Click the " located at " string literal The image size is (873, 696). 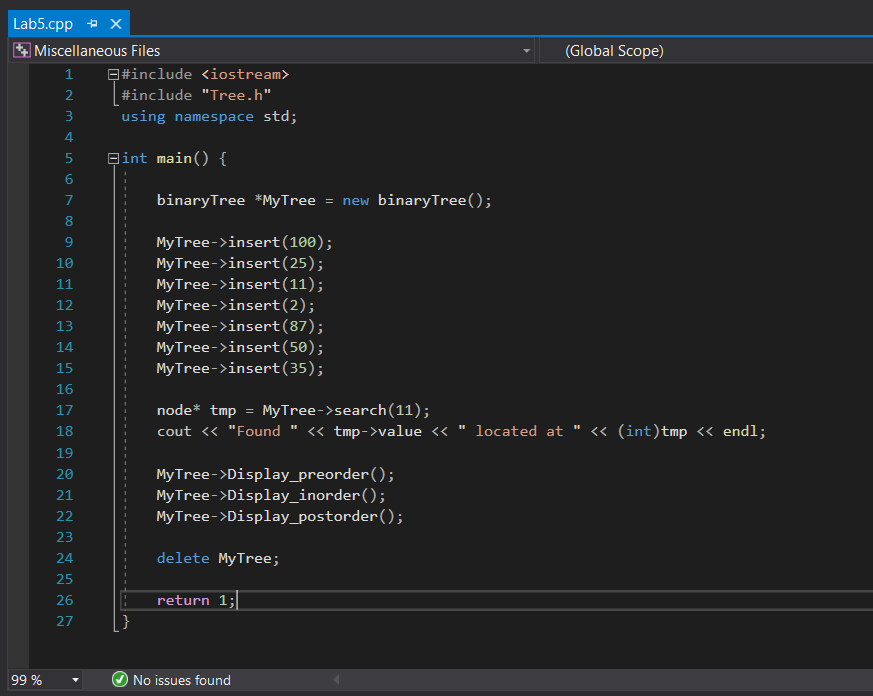click(519, 432)
